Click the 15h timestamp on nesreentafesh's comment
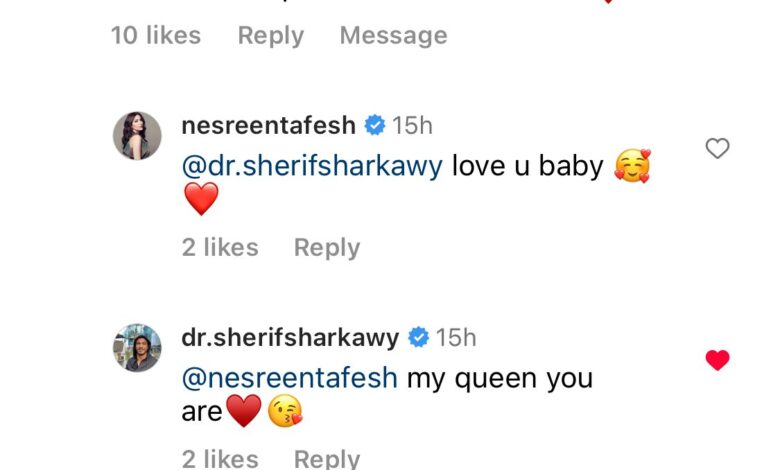Image resolution: width=780 pixels, height=470 pixels. coord(412,125)
